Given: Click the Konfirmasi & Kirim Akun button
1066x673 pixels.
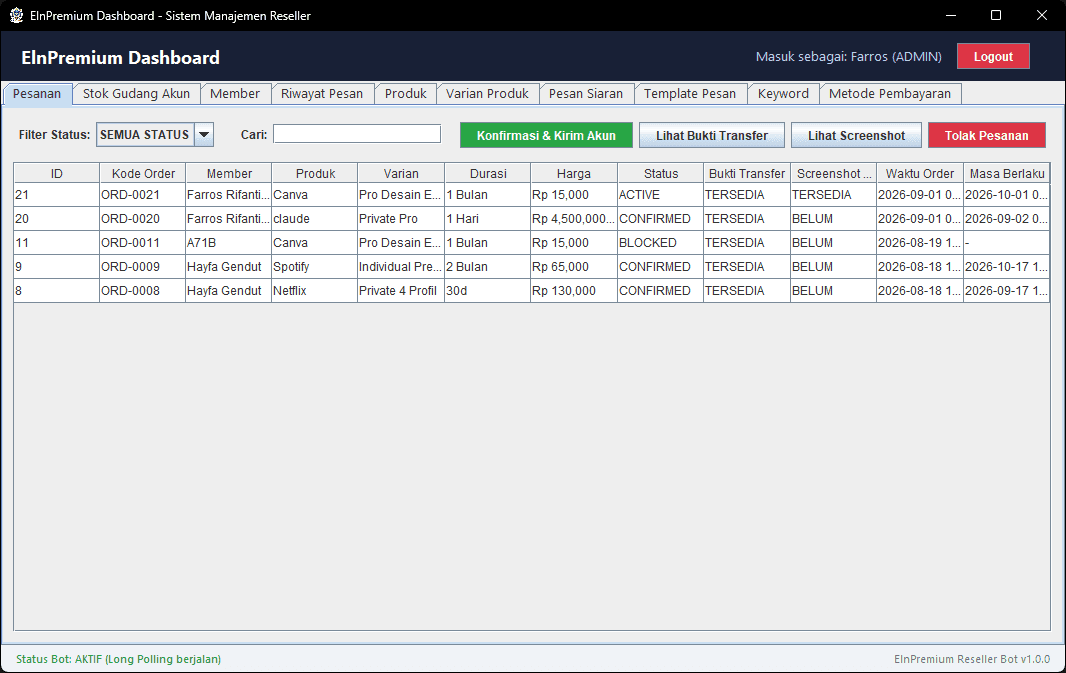Looking at the screenshot, I should tap(546, 135).
